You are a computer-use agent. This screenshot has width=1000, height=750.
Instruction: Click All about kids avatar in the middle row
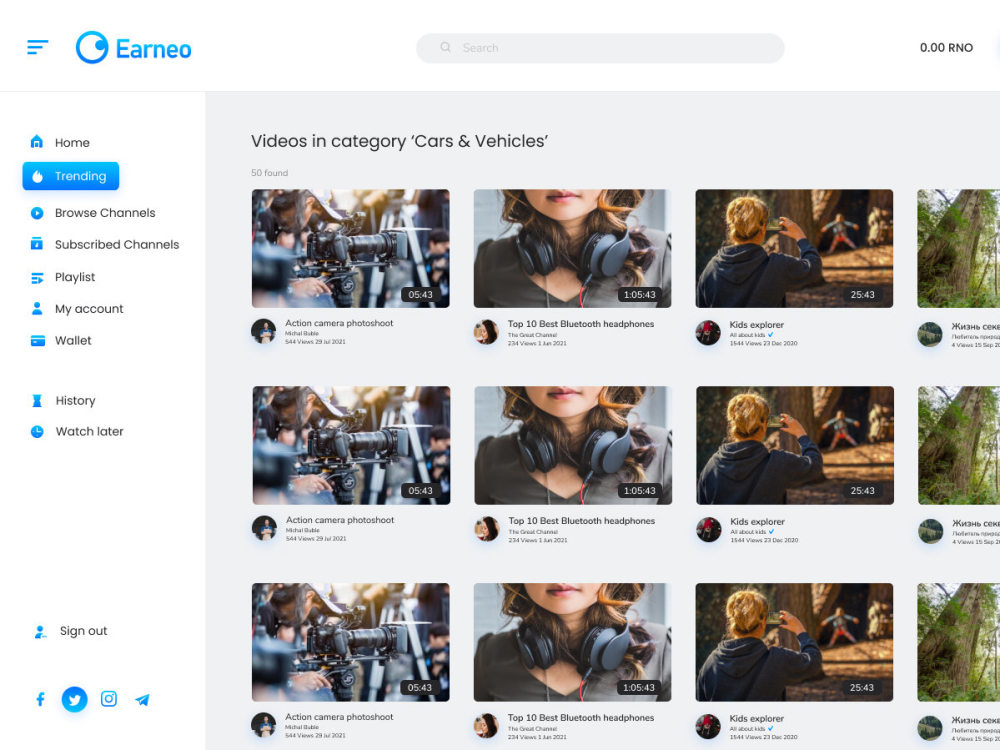pos(709,530)
